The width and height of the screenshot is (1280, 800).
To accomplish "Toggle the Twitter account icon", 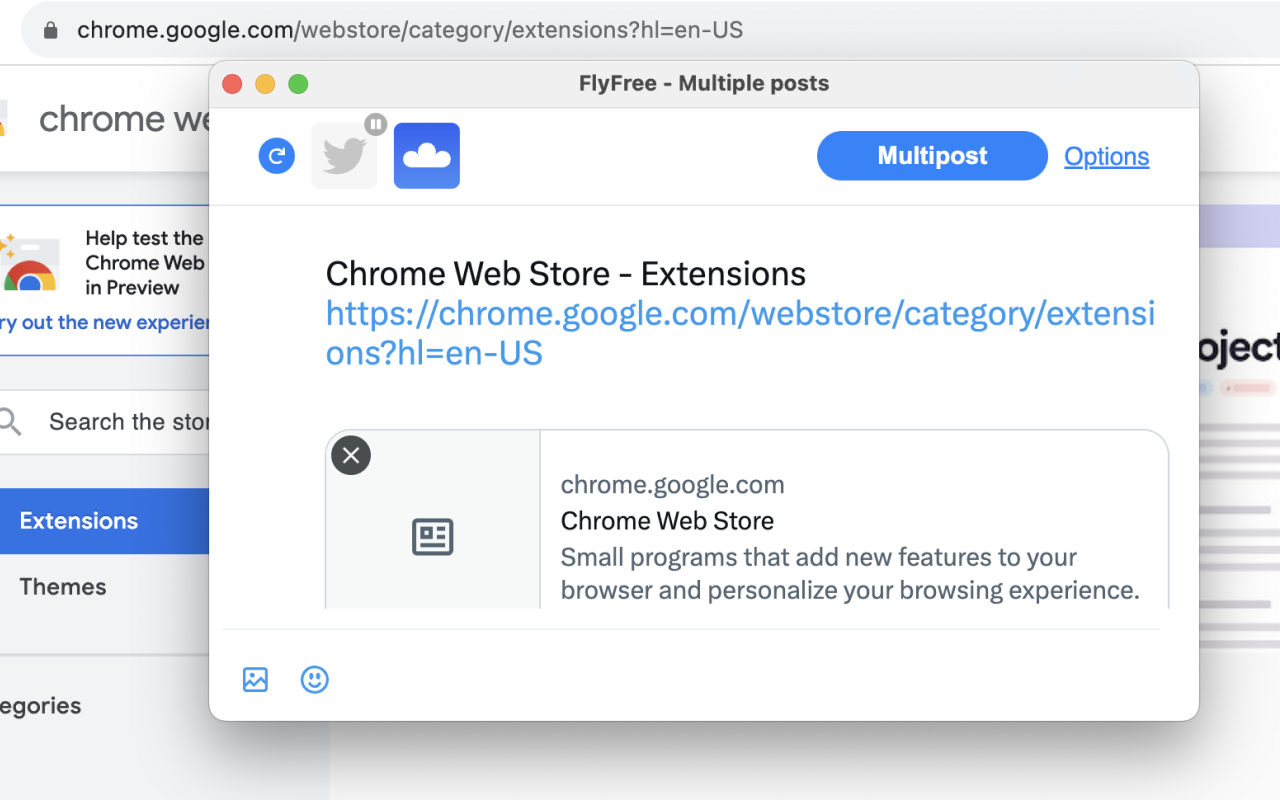I will (344, 157).
